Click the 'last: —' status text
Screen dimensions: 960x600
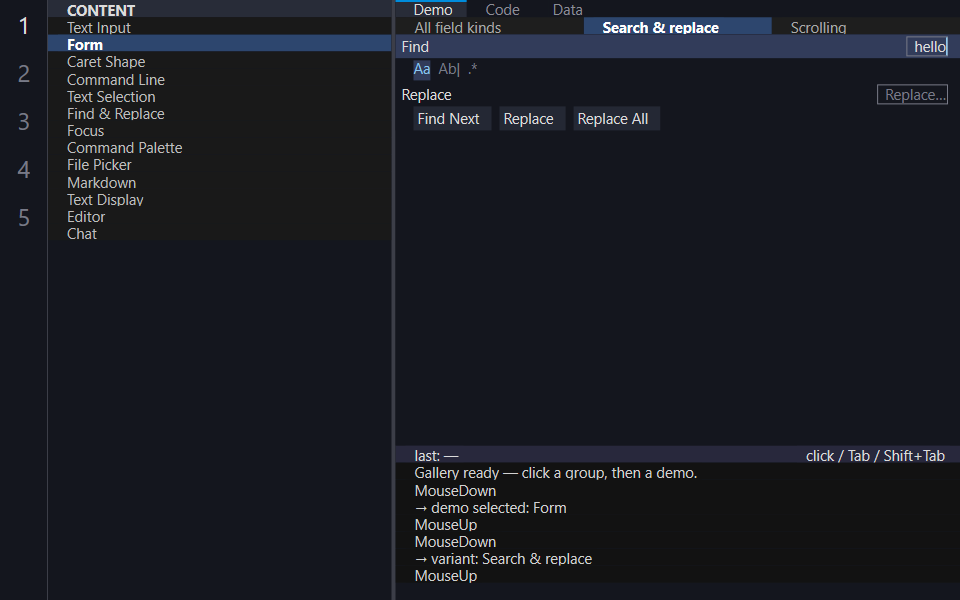click(x=437, y=456)
